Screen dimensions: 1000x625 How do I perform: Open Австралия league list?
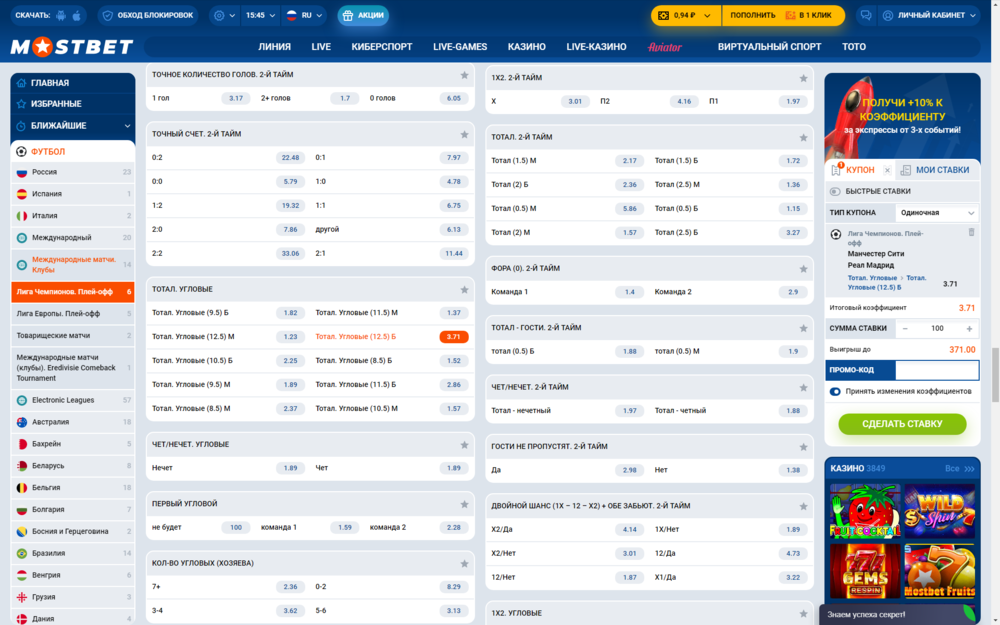73,422
